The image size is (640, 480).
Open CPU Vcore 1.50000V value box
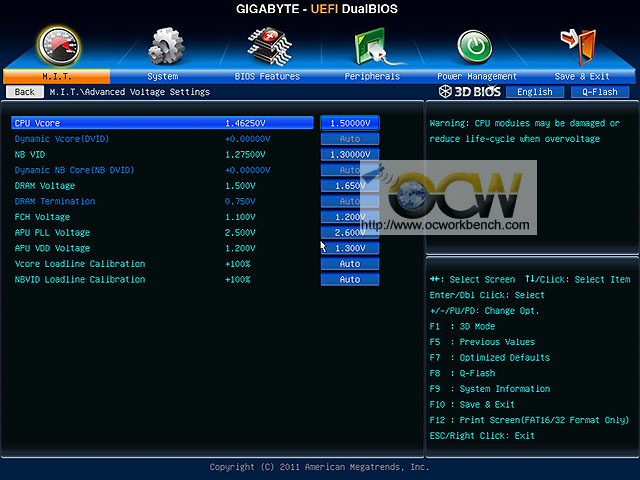(x=350, y=123)
